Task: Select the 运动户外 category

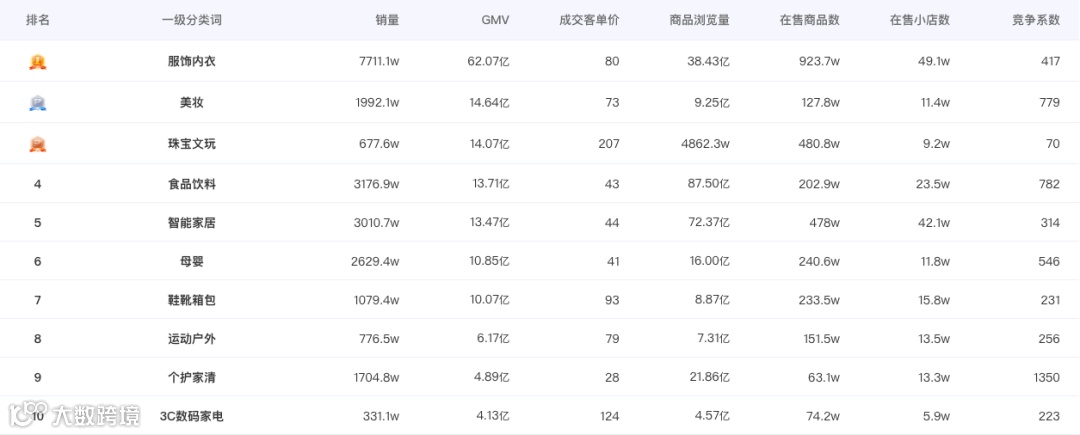Action: (x=191, y=339)
